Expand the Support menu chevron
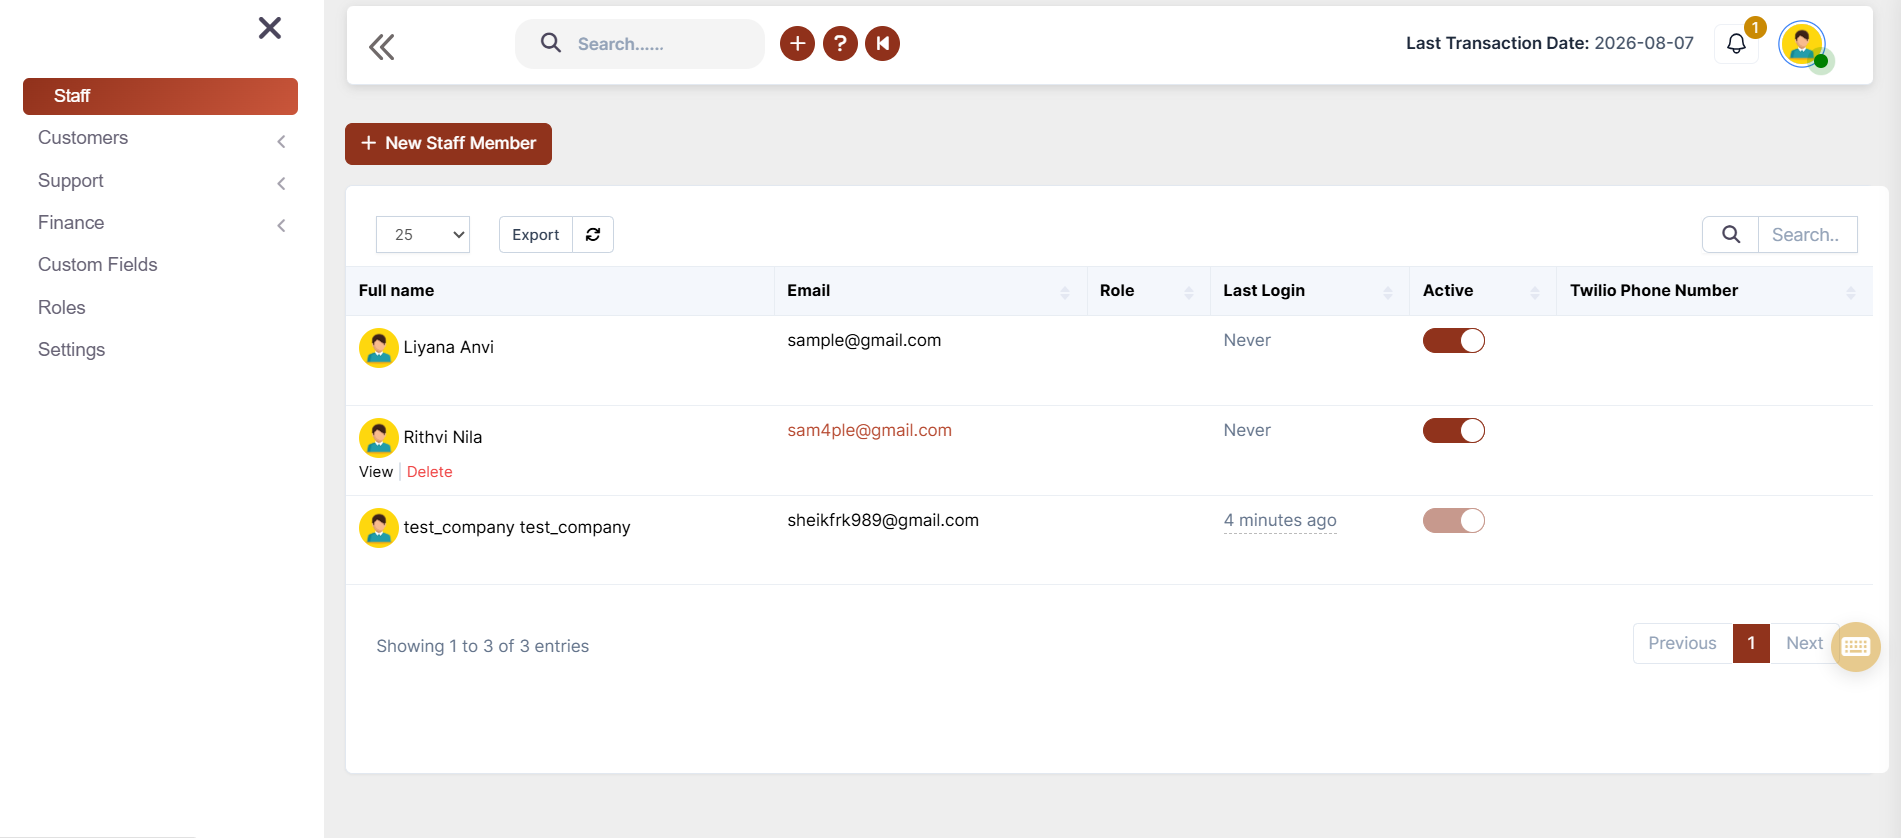This screenshot has height=838, width=1901. click(282, 183)
